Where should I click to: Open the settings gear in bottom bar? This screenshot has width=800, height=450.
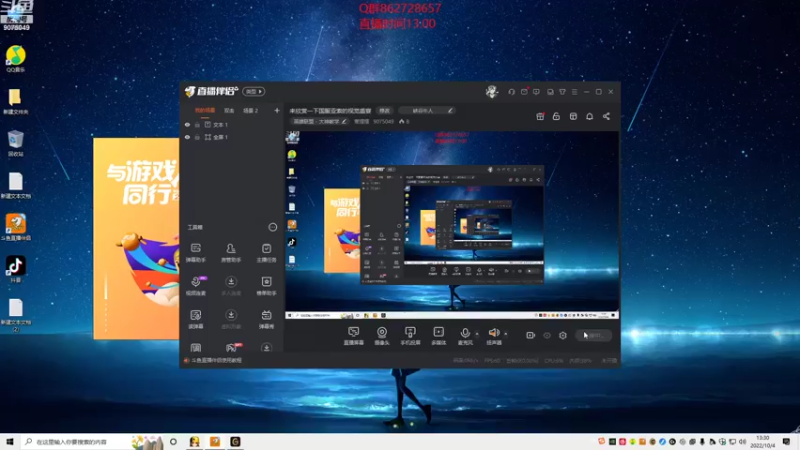[563, 335]
